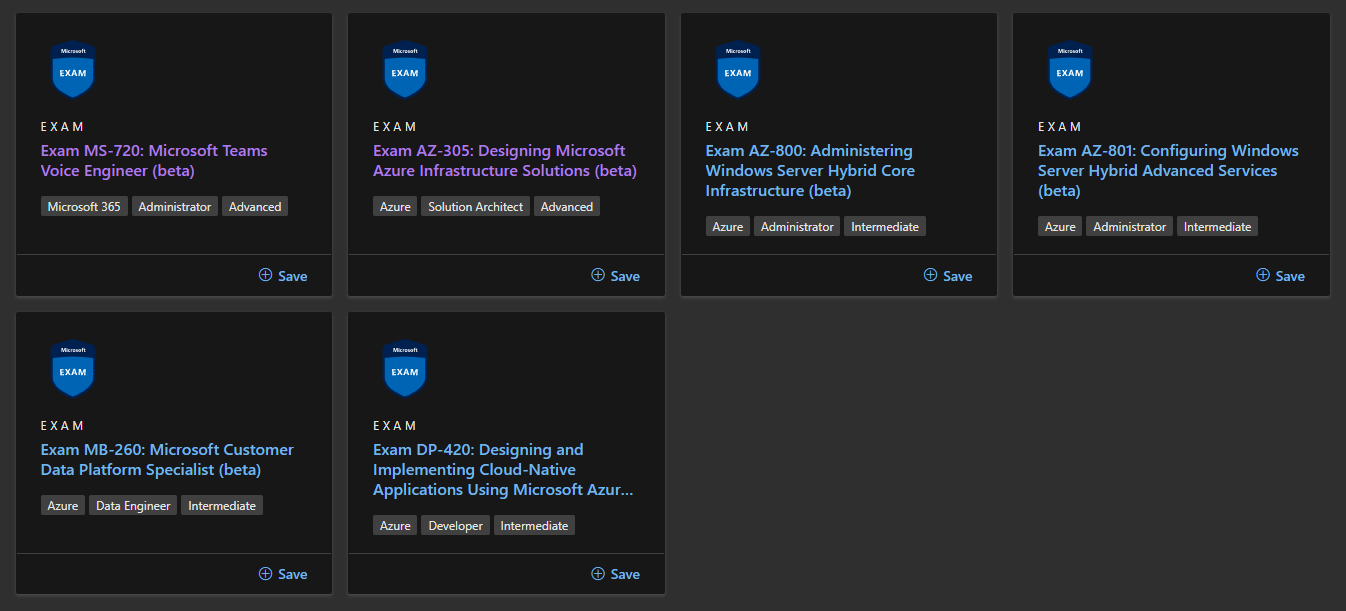Click the Microsoft 365 tag on MS-720 card
Viewport: 1346px width, 611px height.
(x=84, y=207)
